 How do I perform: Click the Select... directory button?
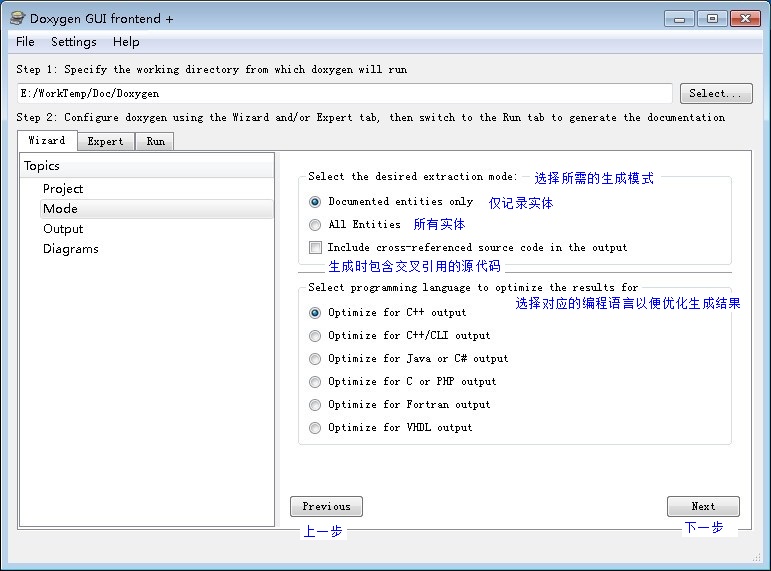pyautogui.click(x=716, y=93)
